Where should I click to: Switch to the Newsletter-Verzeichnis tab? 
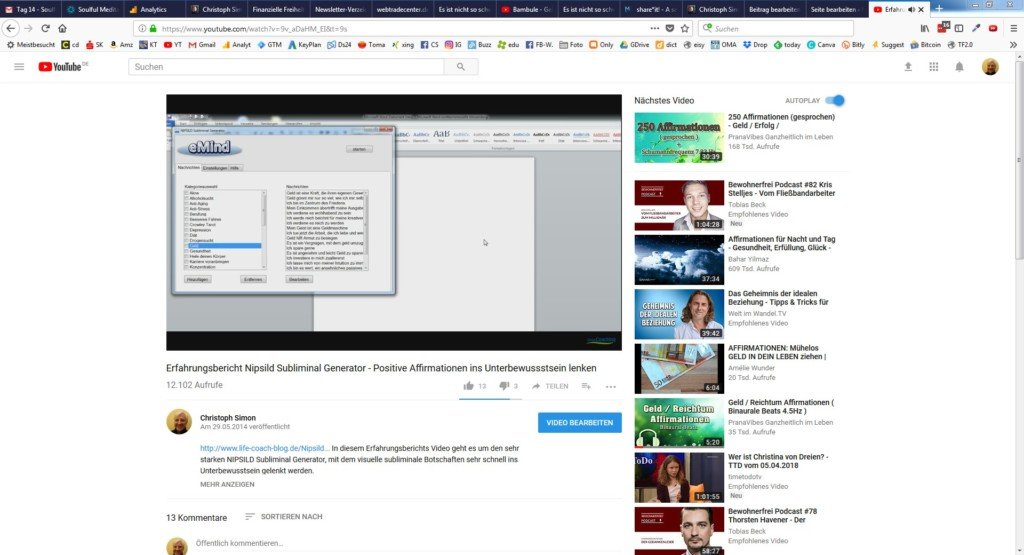[340, 9]
